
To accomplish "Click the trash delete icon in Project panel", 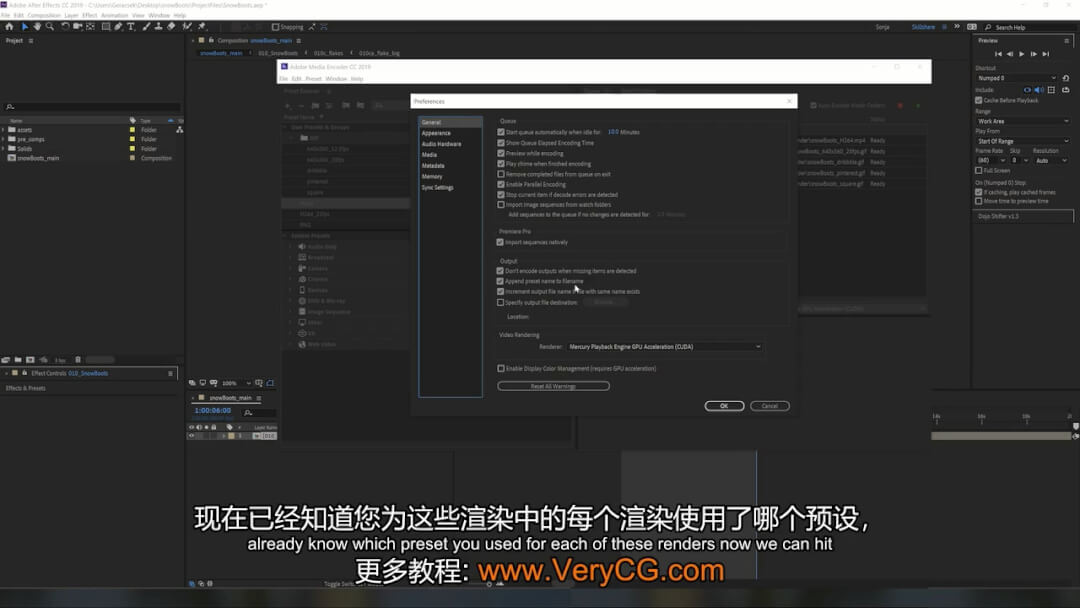I will click(x=78, y=359).
